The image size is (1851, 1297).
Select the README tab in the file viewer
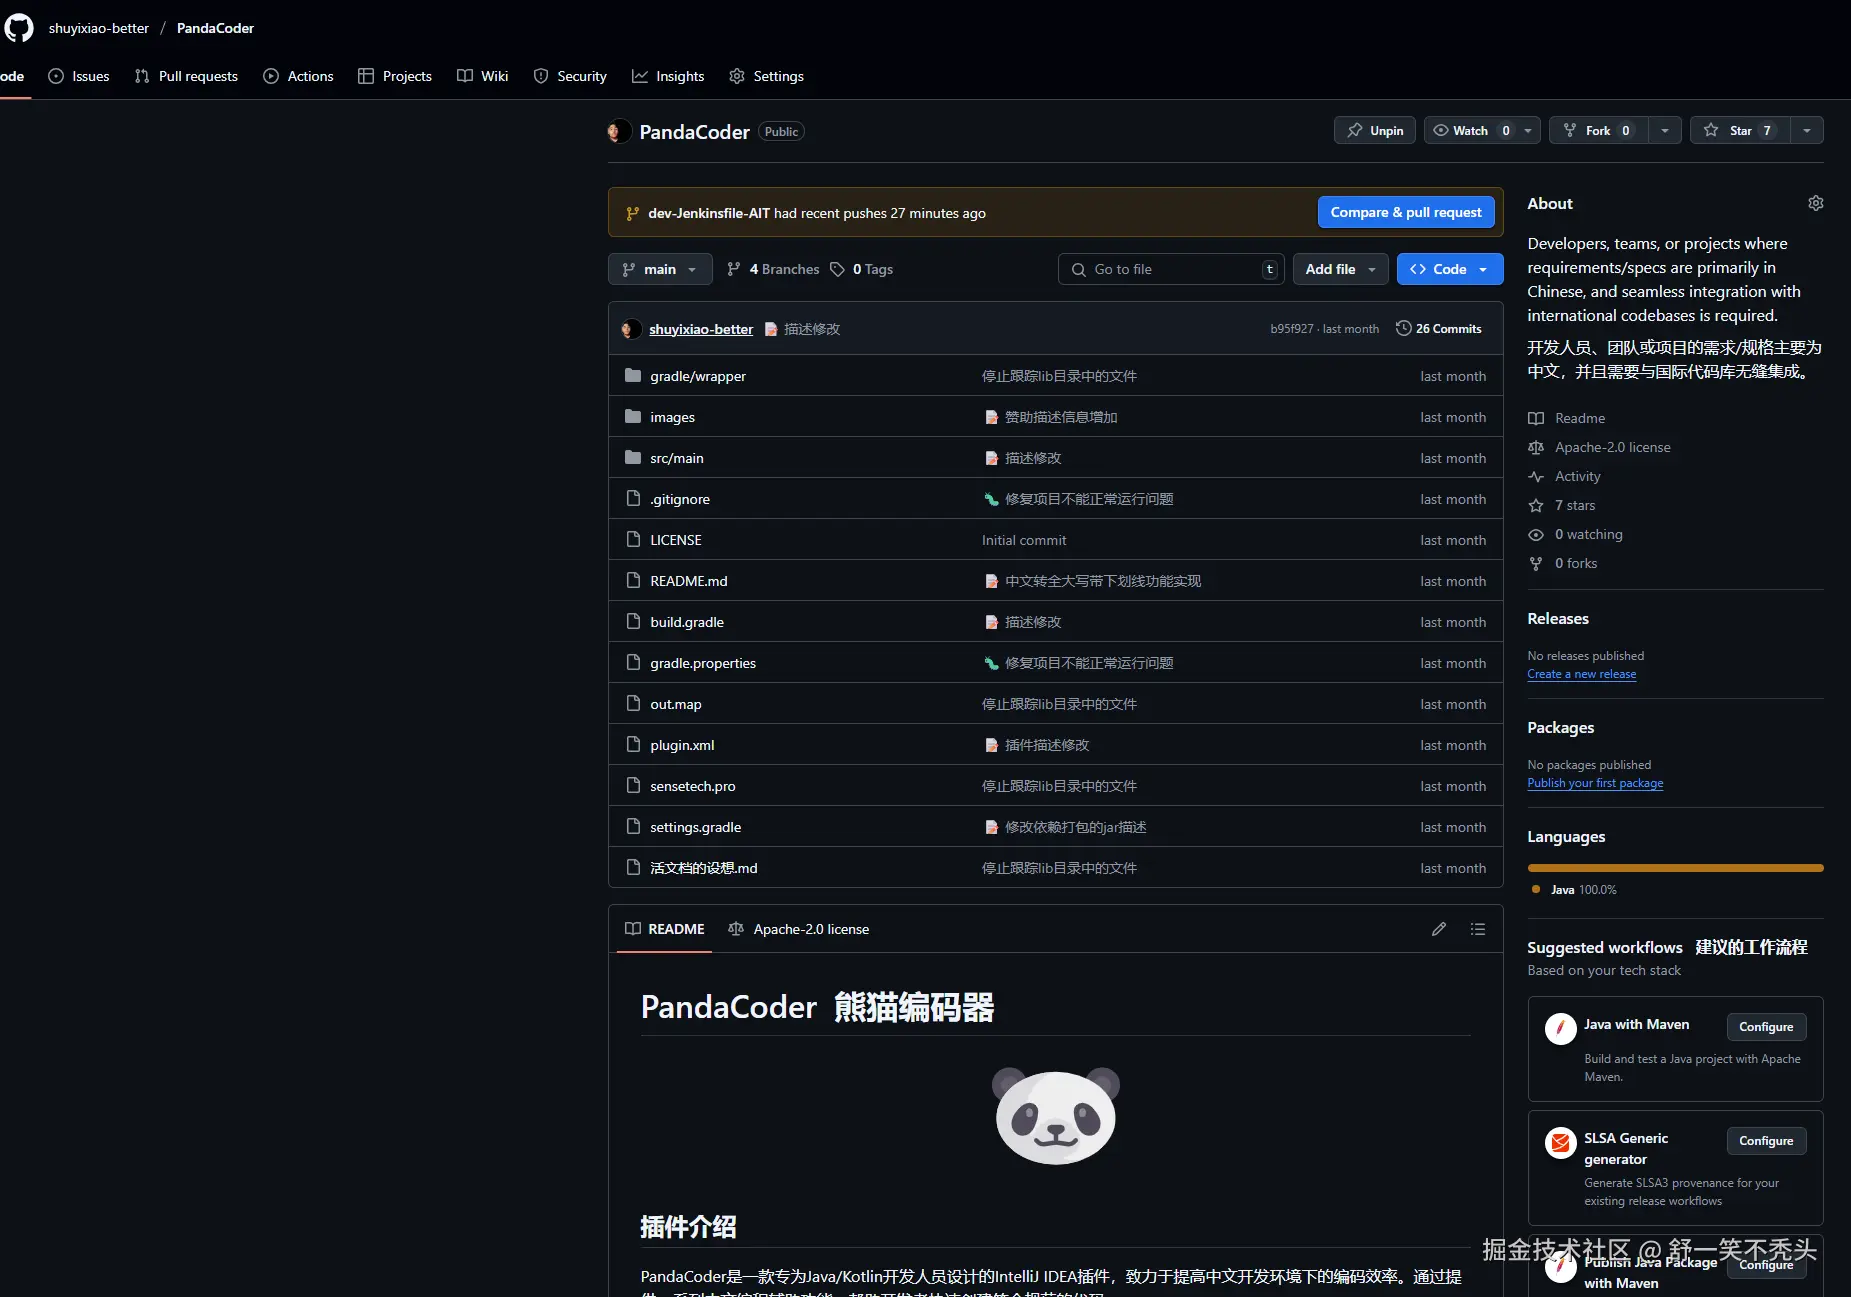[x=665, y=929]
